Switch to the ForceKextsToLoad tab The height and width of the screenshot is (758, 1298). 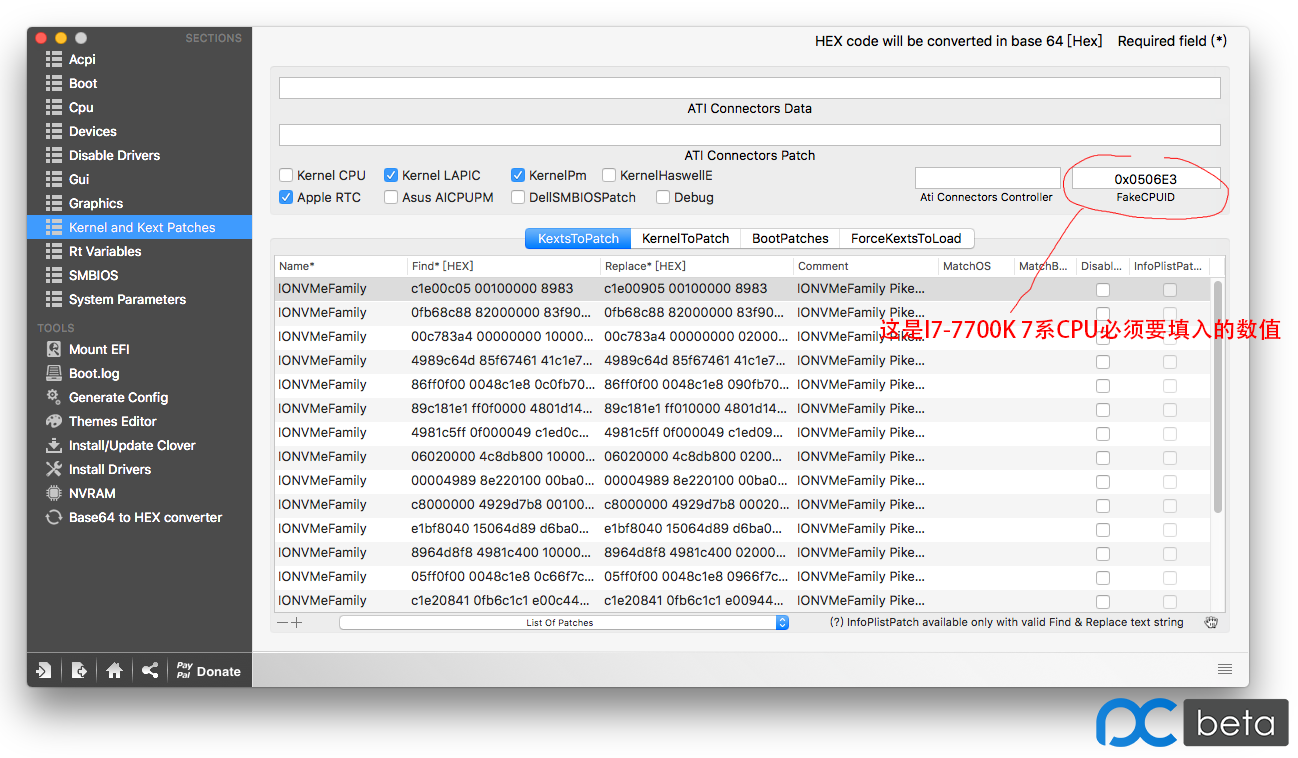905,238
